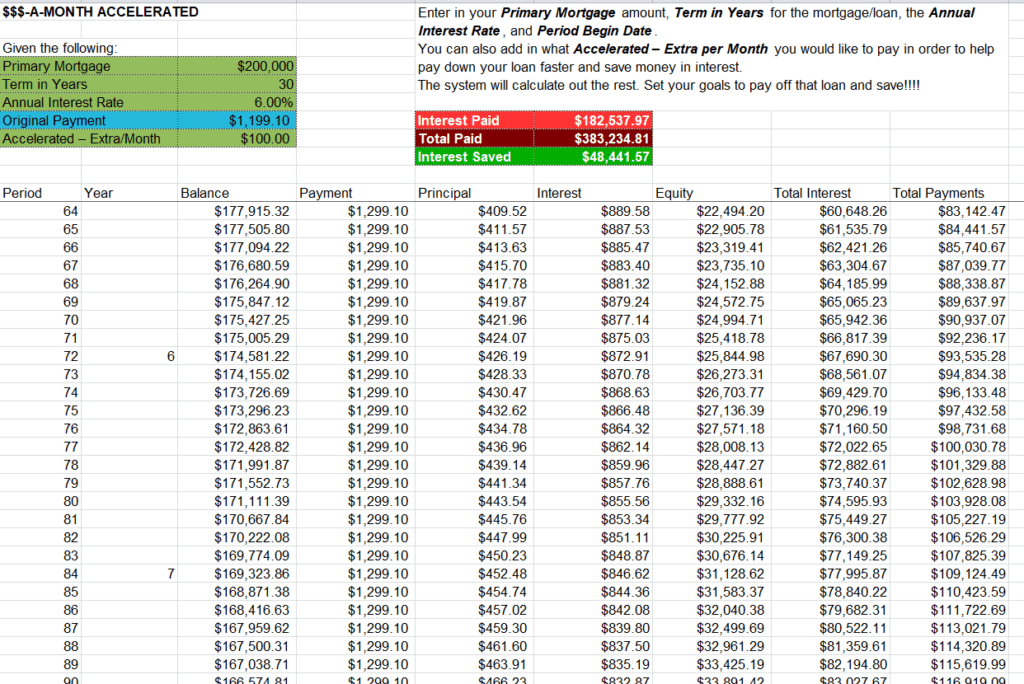Click the Interest Paid value $182,537.97
The width and height of the screenshot is (1024, 684).
[x=593, y=121]
